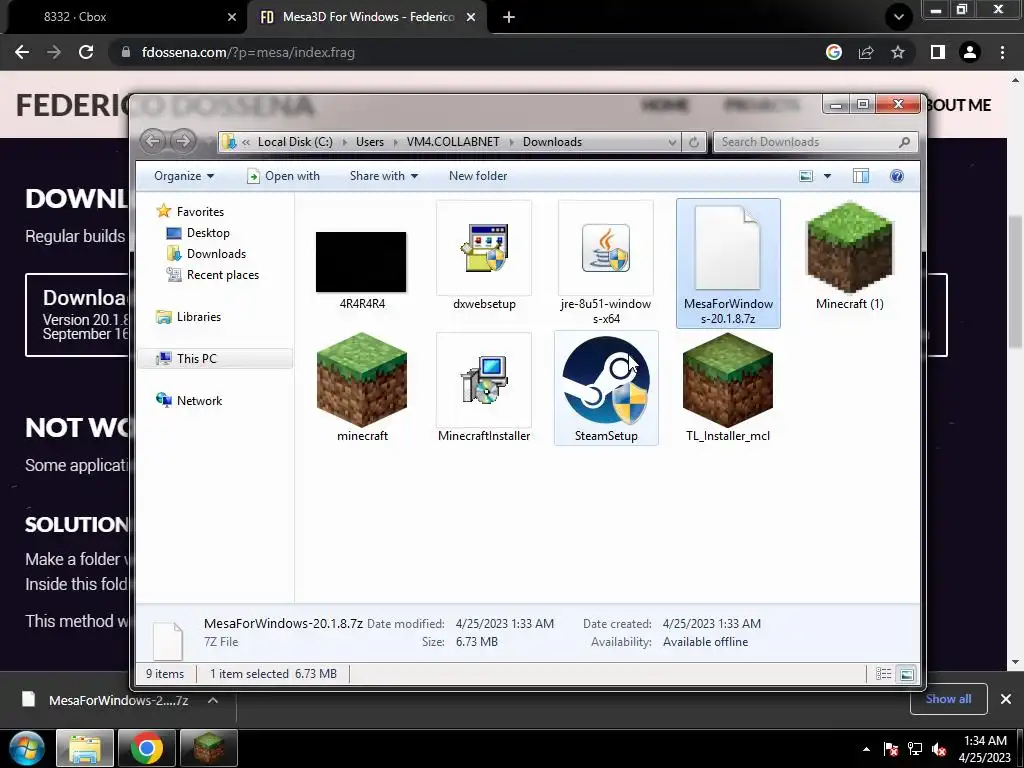Select the SteamSetup icon

(x=606, y=380)
